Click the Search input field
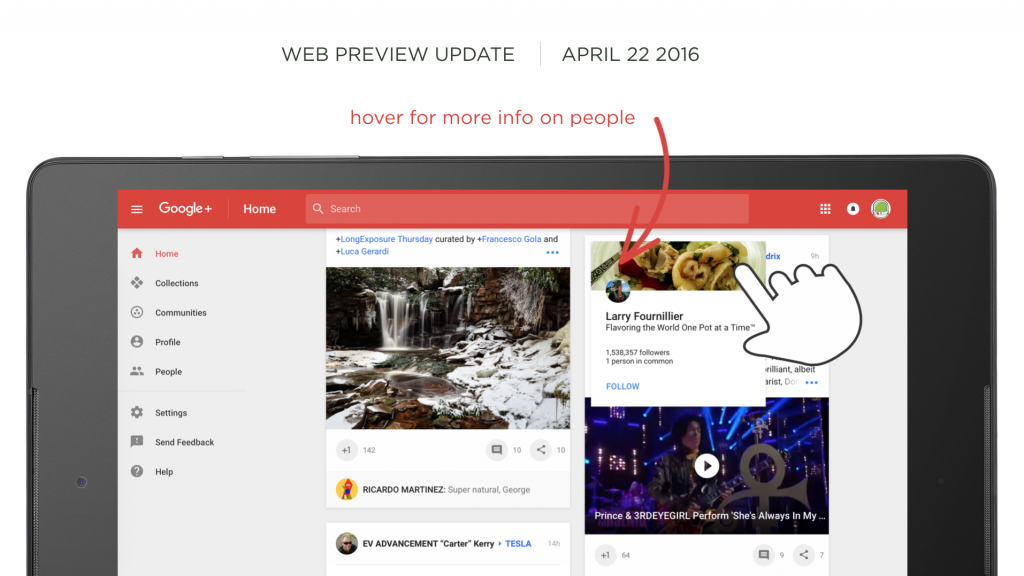The height and width of the screenshot is (576, 1024). coord(527,209)
